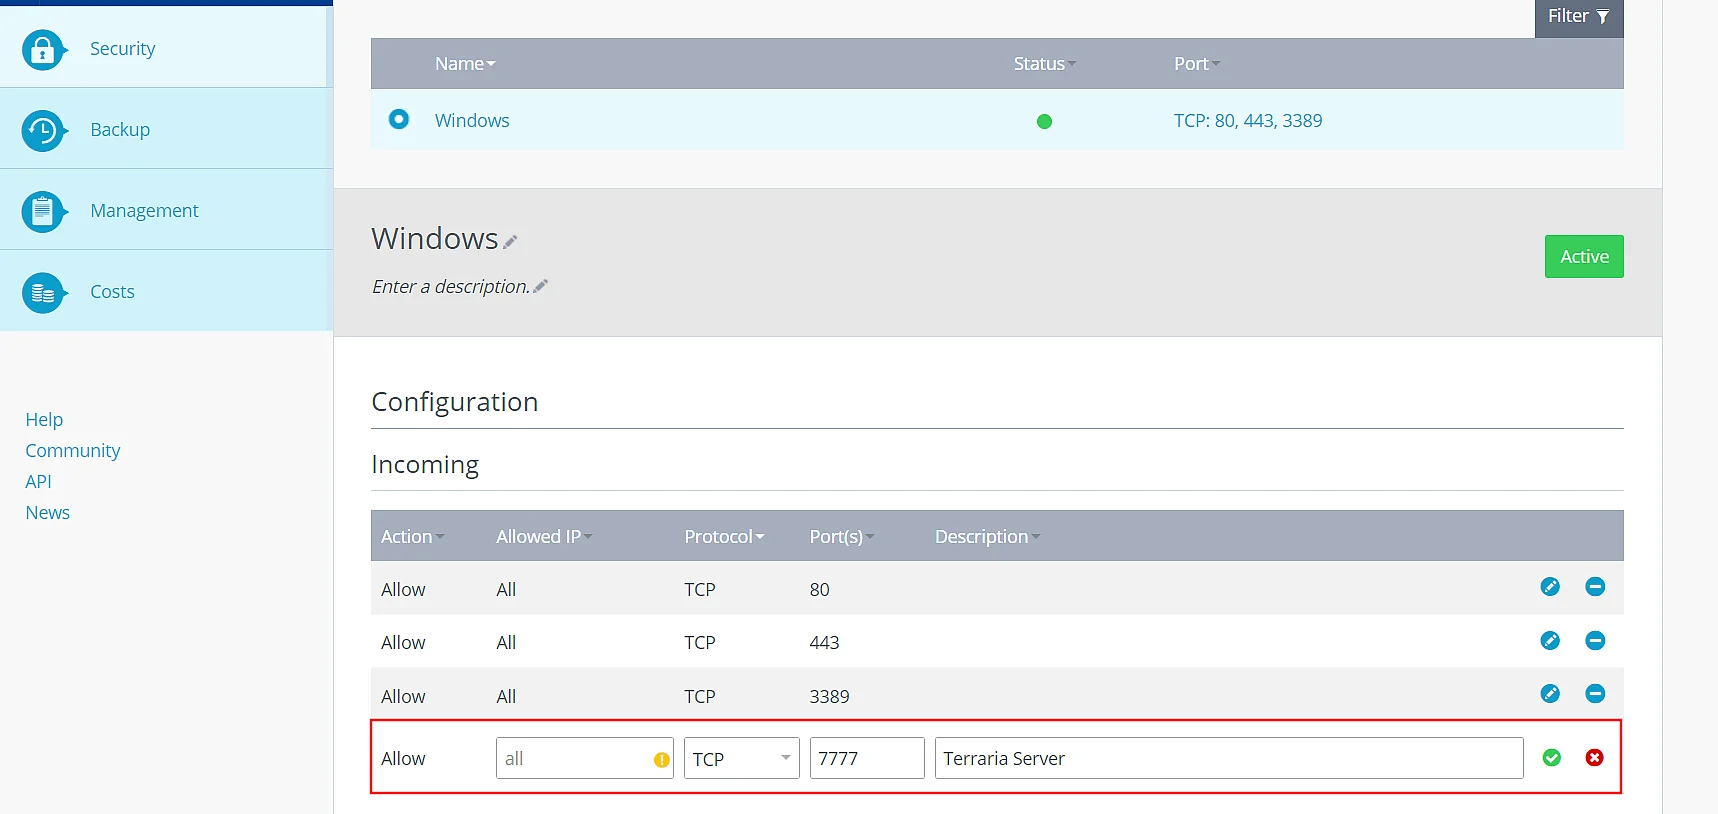Edit the port 443 rule
The image size is (1718, 814).
[x=1550, y=640]
